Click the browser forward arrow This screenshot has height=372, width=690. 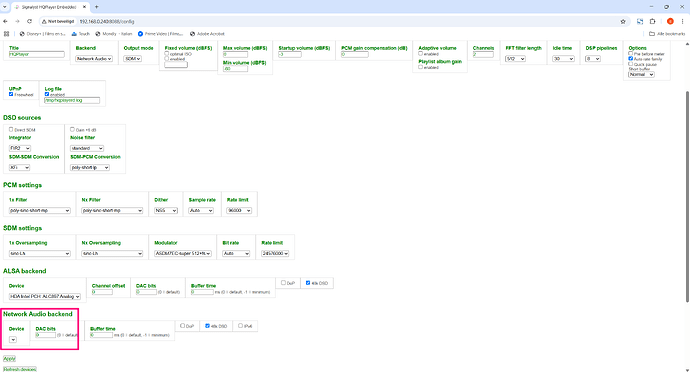pos(17,21)
